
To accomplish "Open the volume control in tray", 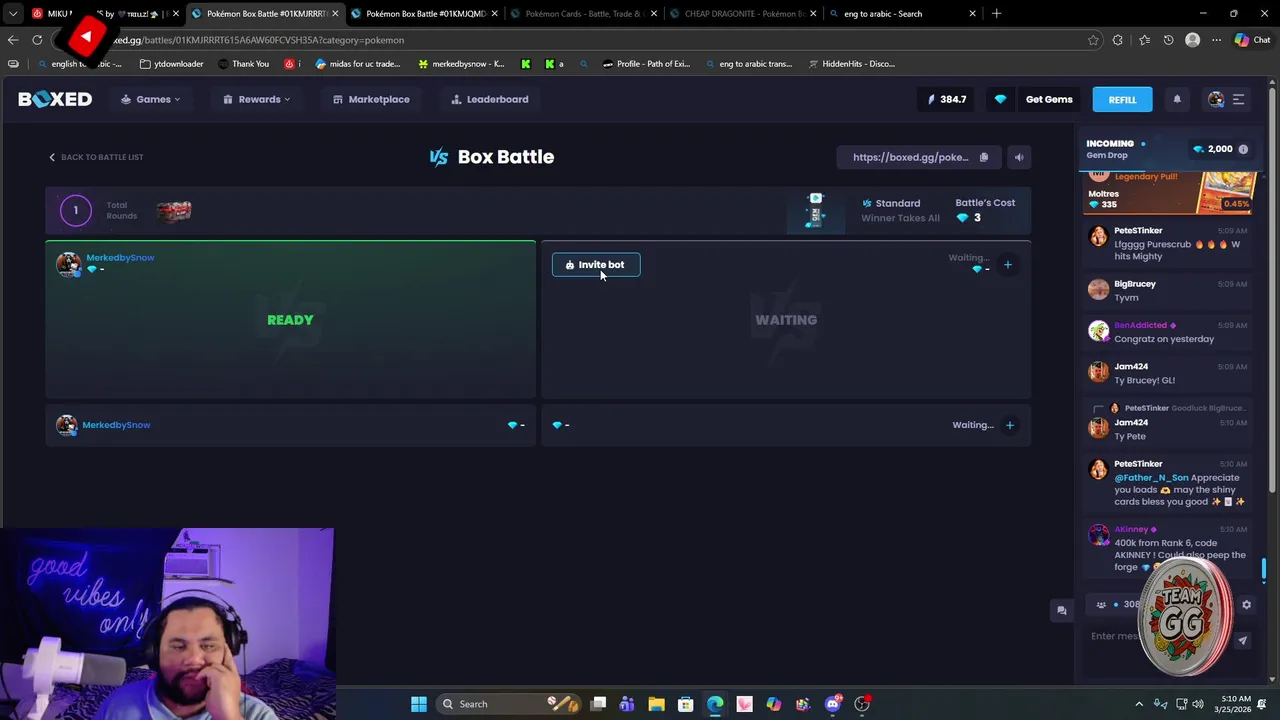I will (1198, 704).
